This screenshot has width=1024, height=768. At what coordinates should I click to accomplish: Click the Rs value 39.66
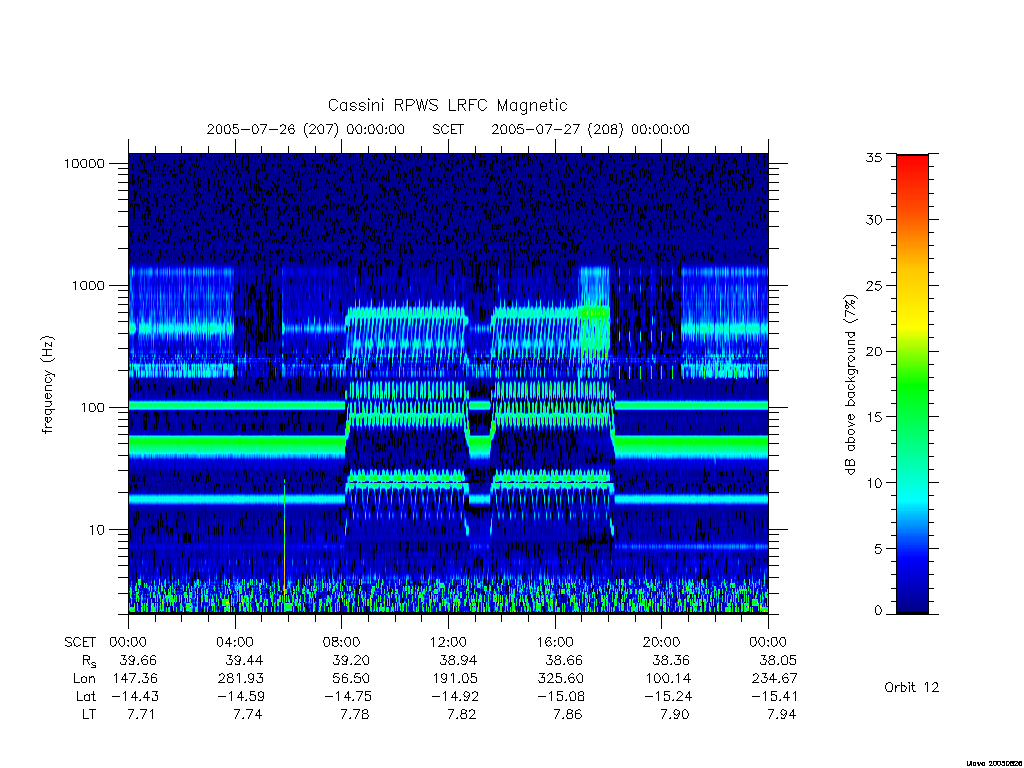coord(138,660)
